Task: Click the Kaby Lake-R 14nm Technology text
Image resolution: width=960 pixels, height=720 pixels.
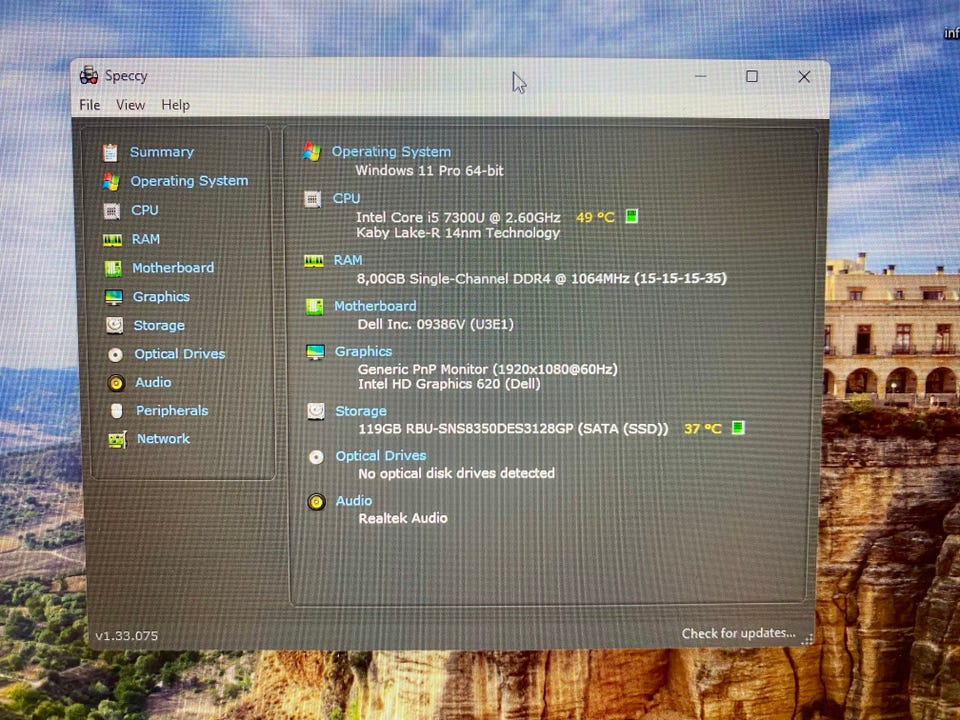Action: [x=458, y=233]
